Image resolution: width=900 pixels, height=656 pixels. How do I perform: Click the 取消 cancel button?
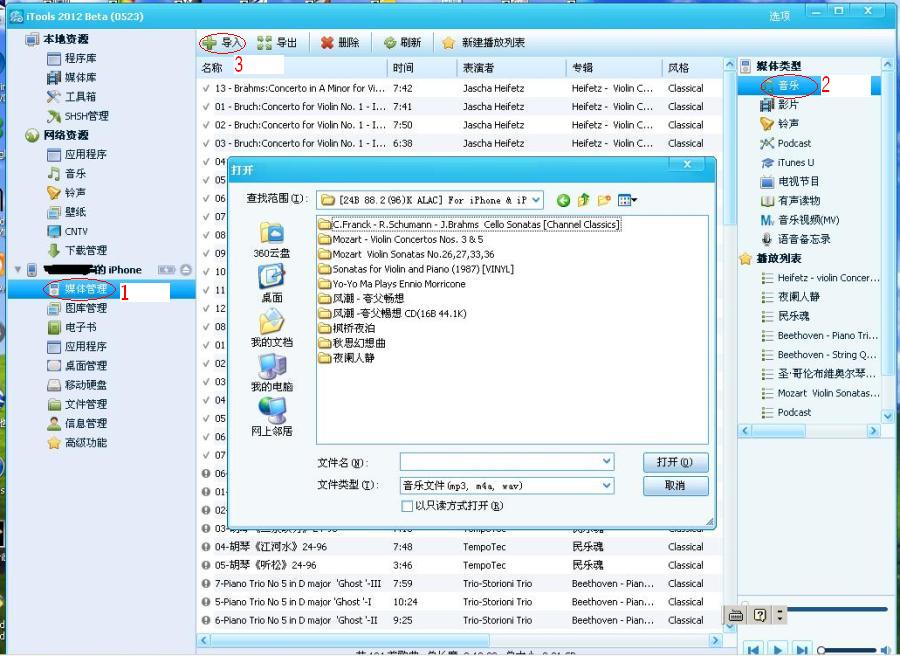coord(676,486)
